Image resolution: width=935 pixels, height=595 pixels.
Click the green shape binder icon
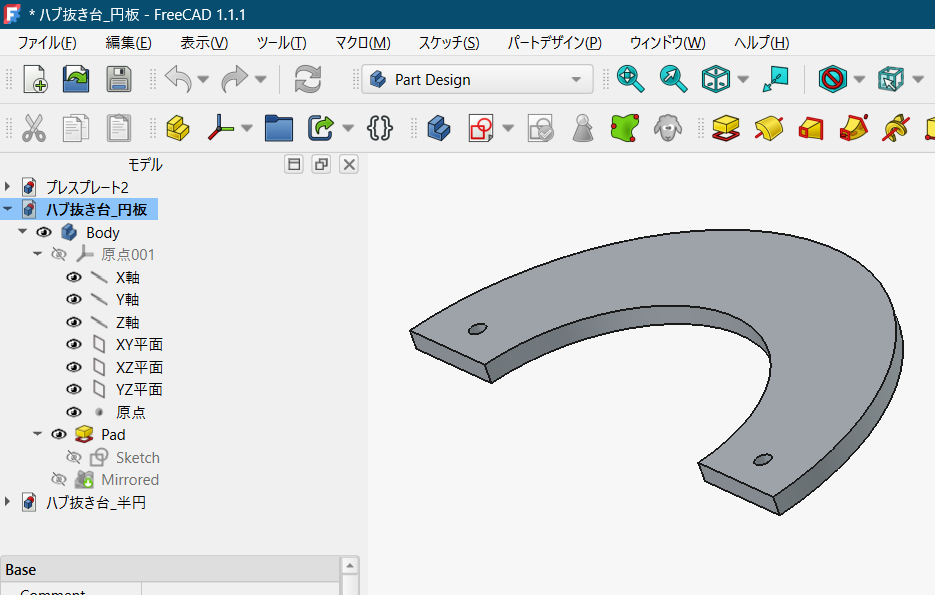pos(625,128)
